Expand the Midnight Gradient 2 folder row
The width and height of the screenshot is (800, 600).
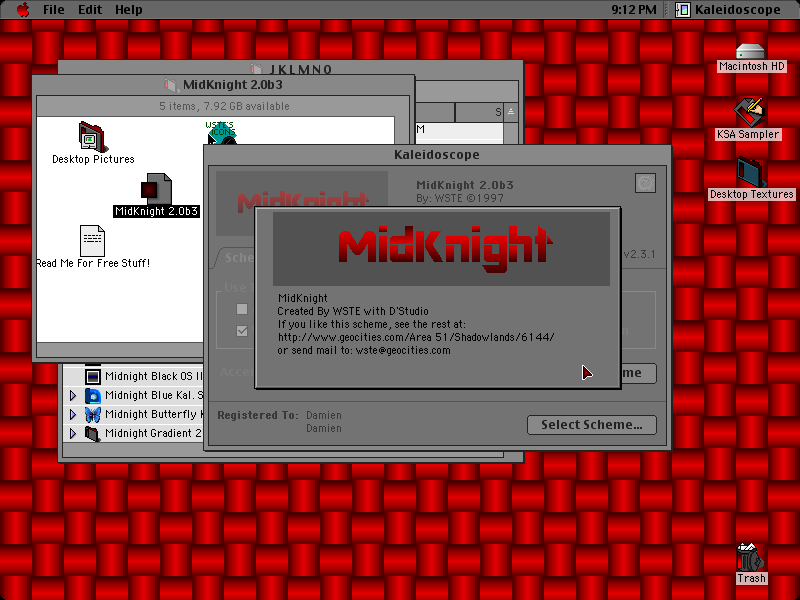(72, 433)
